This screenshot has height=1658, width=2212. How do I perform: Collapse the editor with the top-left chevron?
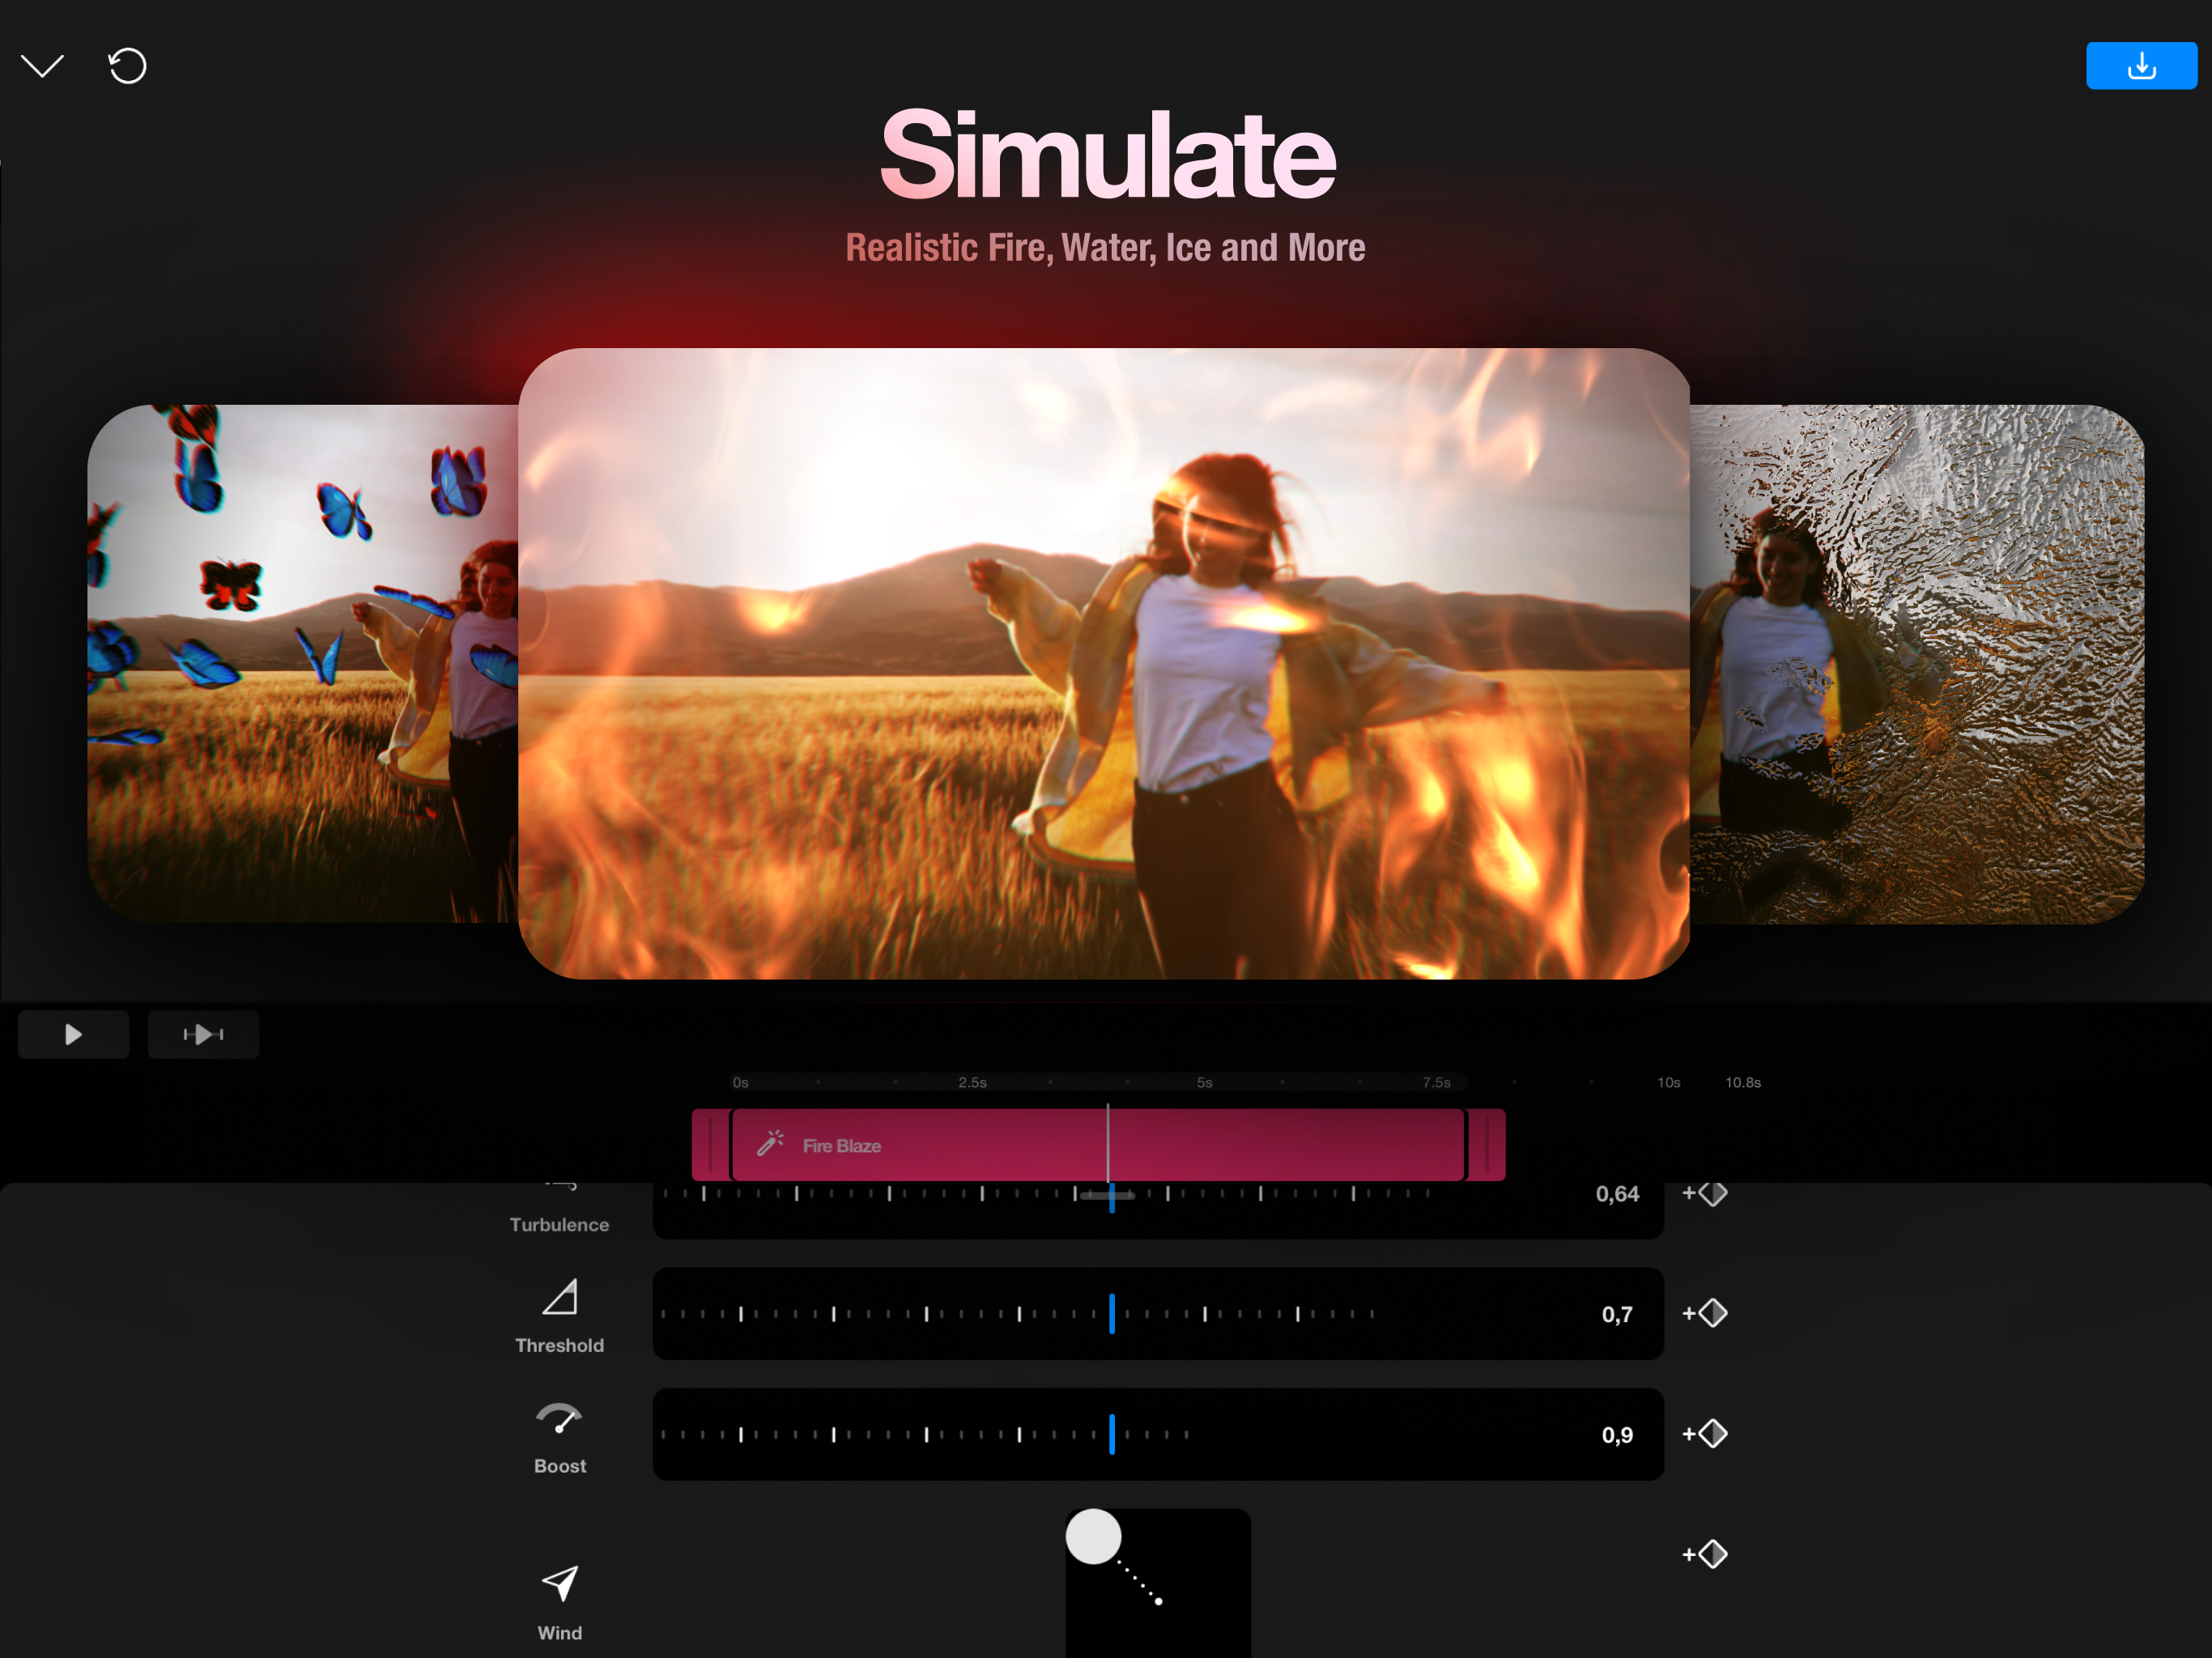click(42, 65)
